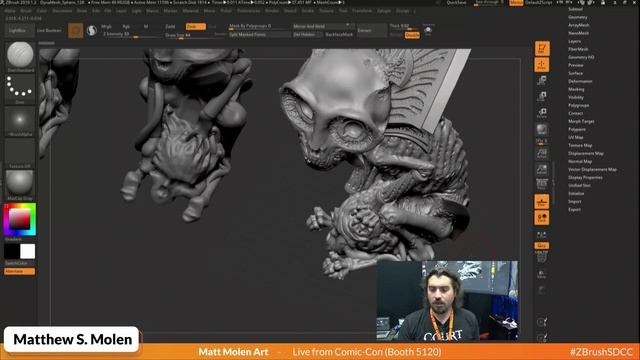The image size is (640, 360).
Task: Expand the Geometry sub-palette
Action: 578,17
